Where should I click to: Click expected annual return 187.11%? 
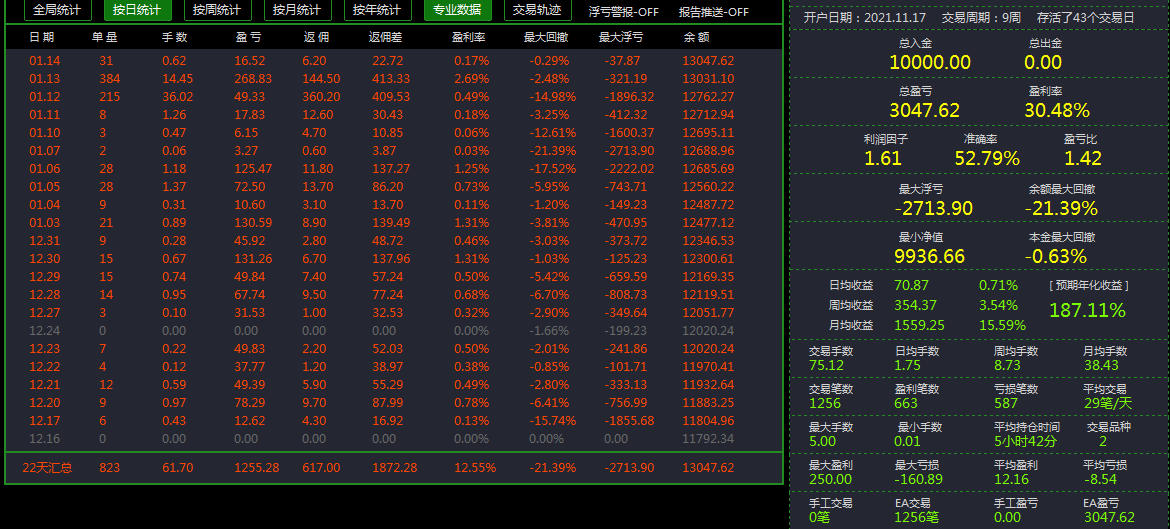(1088, 310)
